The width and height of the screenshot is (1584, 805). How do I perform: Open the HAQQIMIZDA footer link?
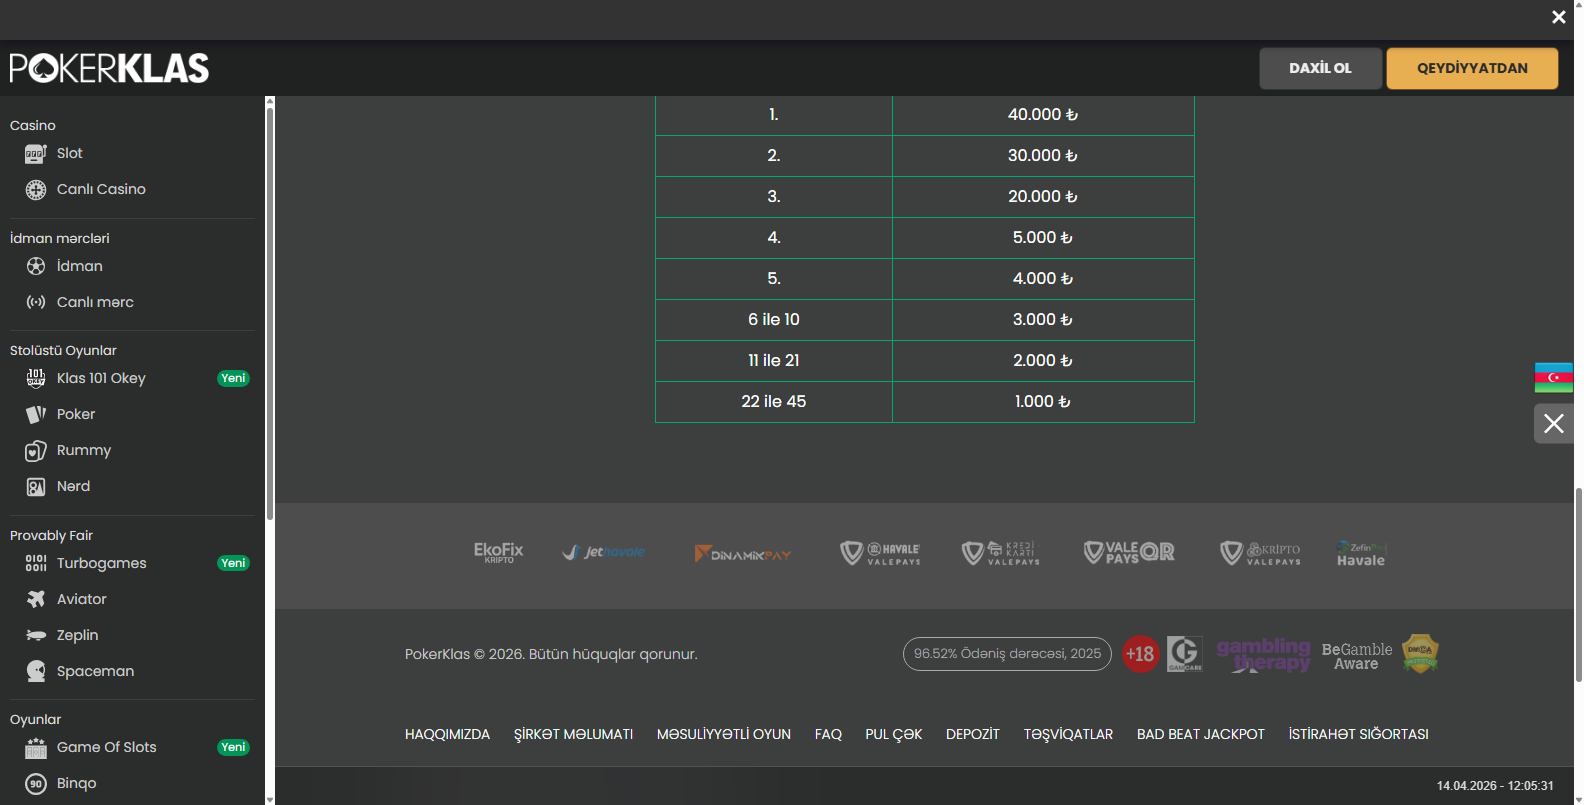click(447, 734)
